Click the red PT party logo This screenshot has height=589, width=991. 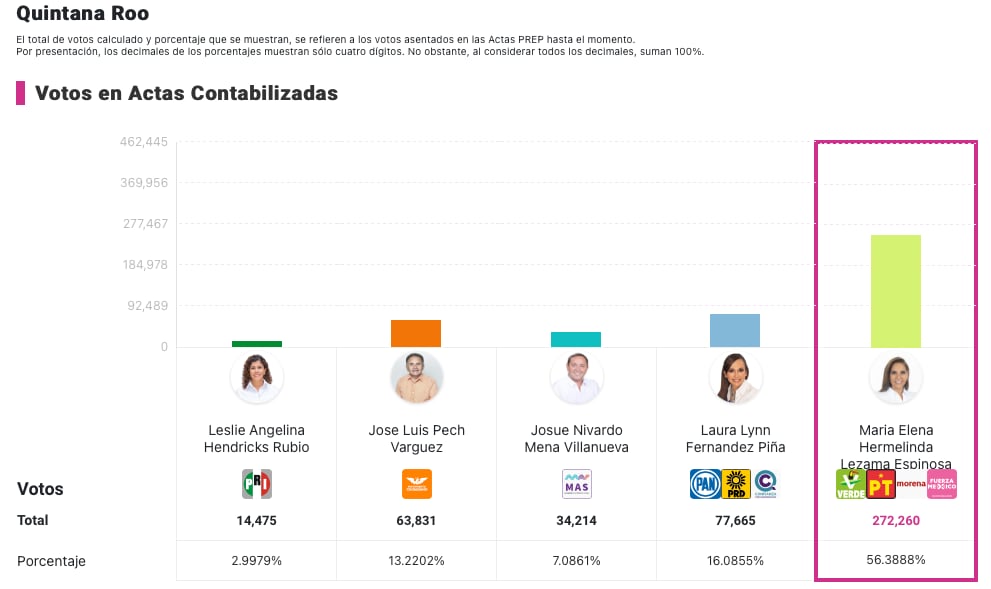point(880,484)
